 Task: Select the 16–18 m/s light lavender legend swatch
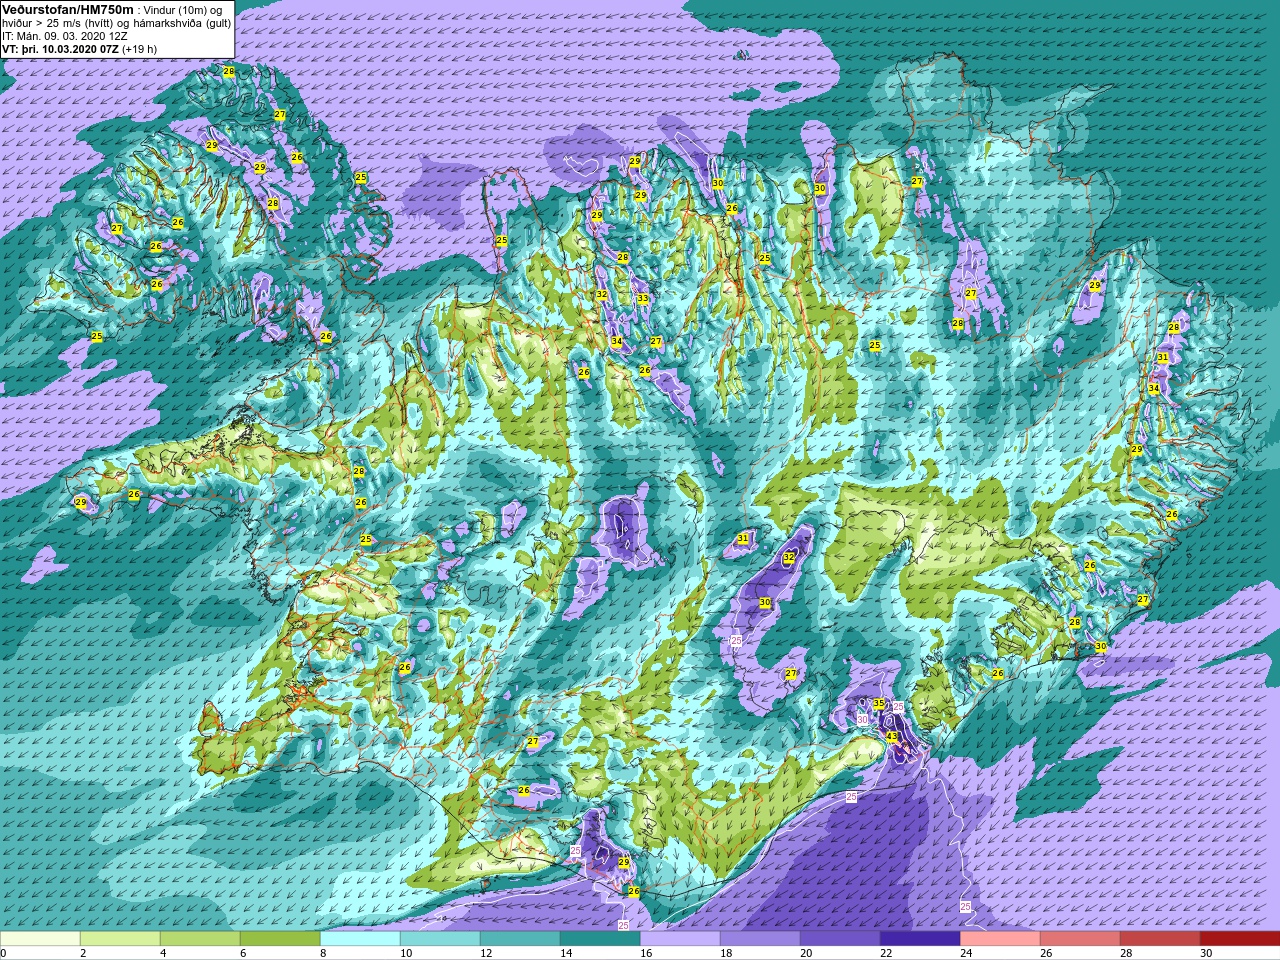tap(680, 939)
